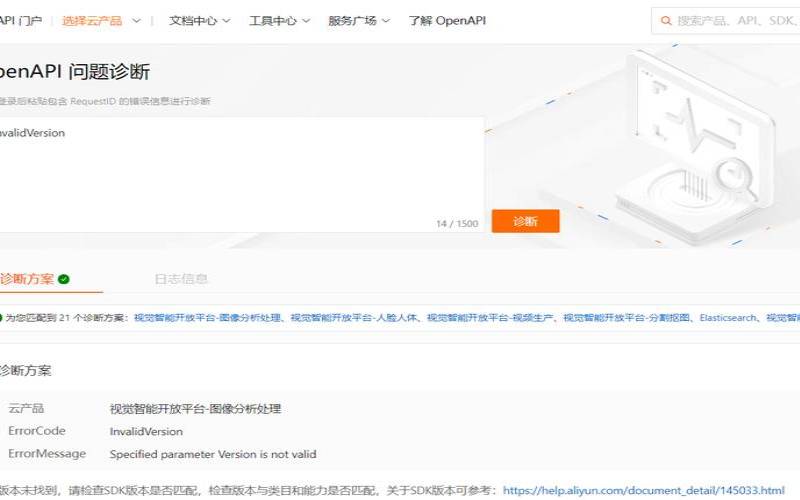
Task: Open 视觉智能开放平台-图像分析处理 diagnosis link
Action: [x=207, y=318]
